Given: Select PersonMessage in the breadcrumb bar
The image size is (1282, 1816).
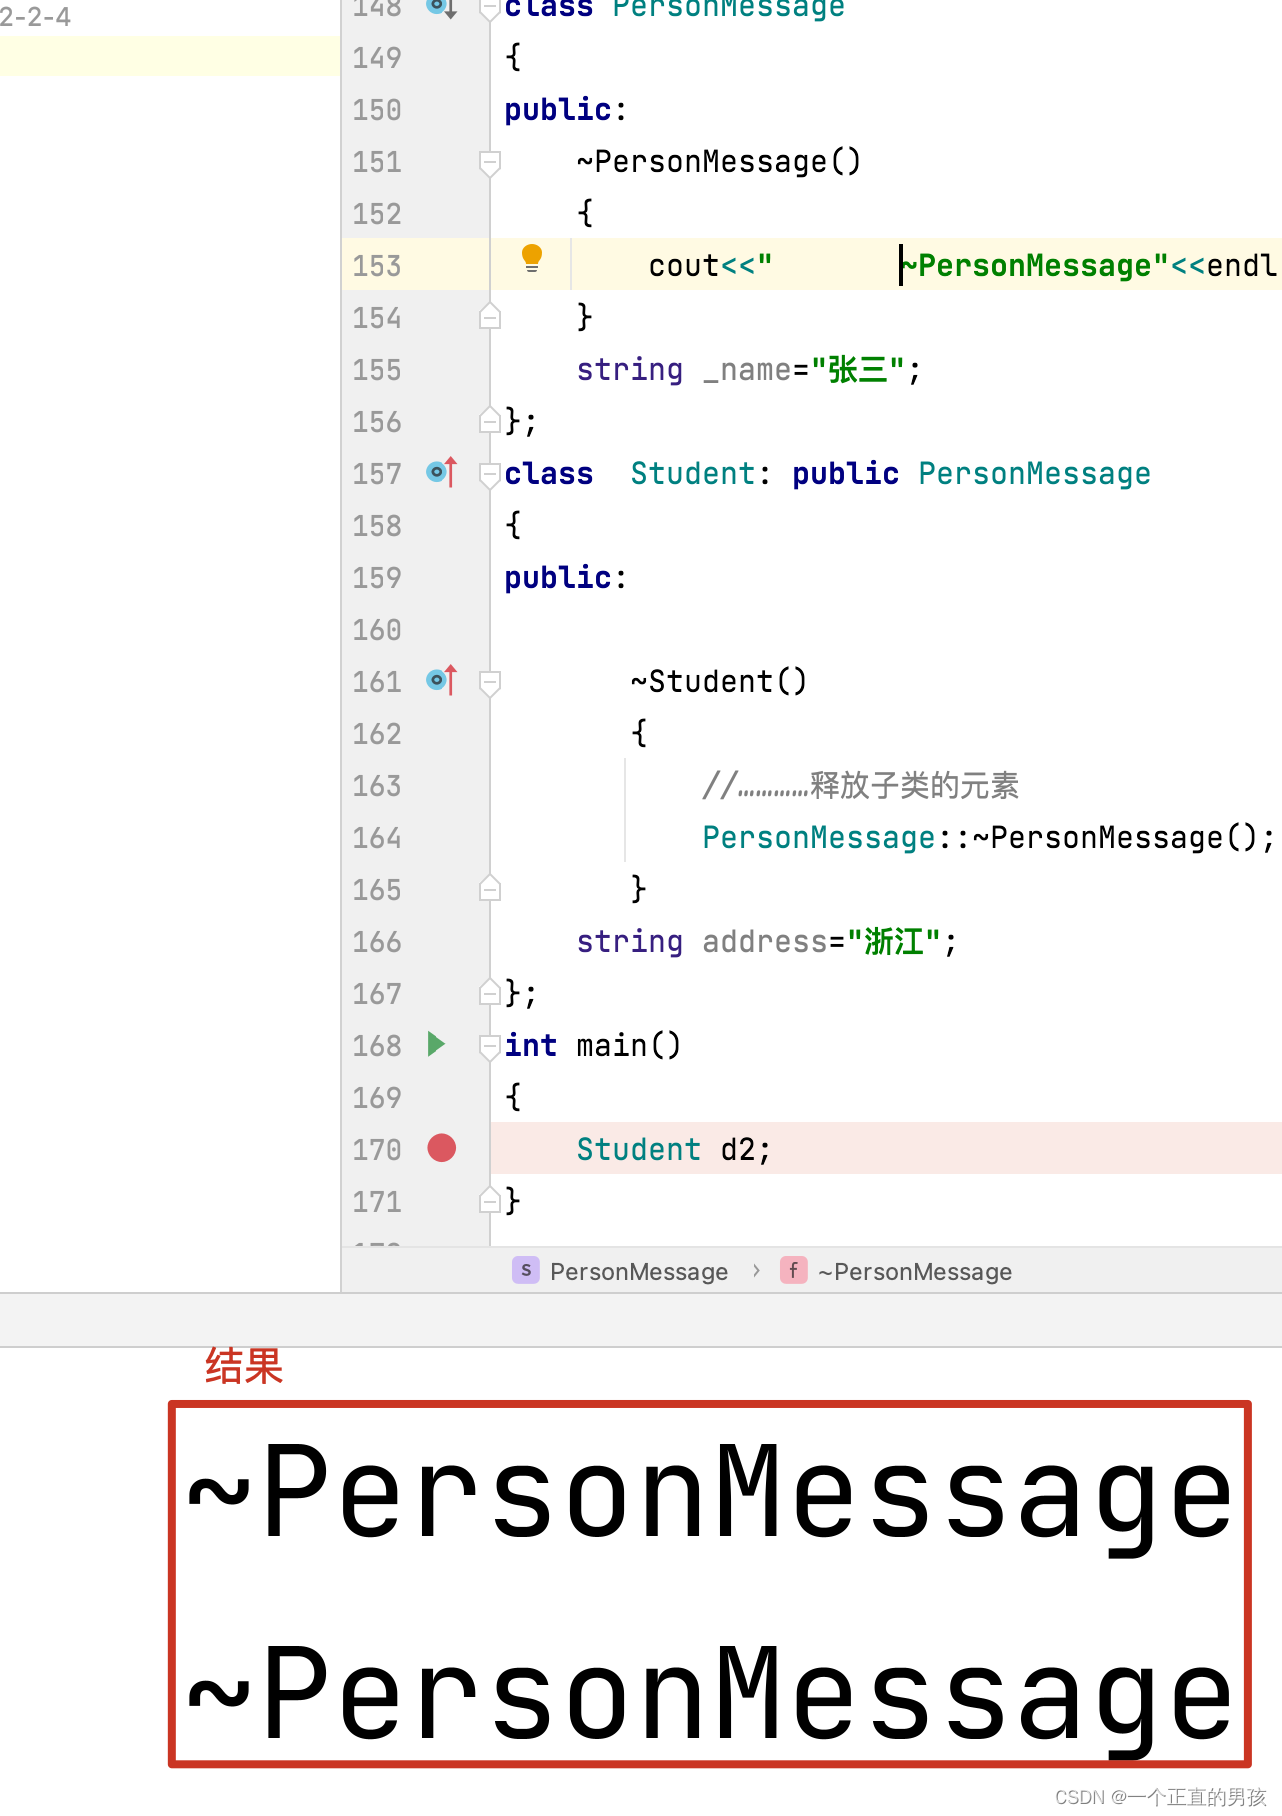Looking at the screenshot, I should (639, 1272).
